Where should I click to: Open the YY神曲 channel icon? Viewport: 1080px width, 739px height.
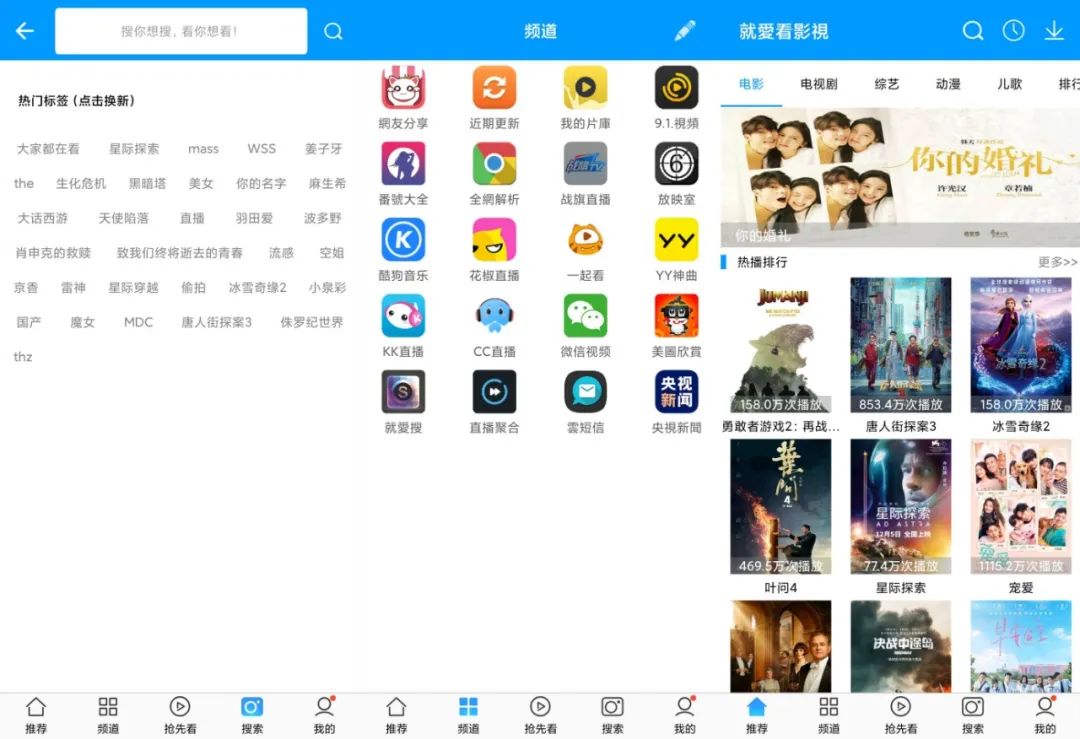(x=676, y=240)
